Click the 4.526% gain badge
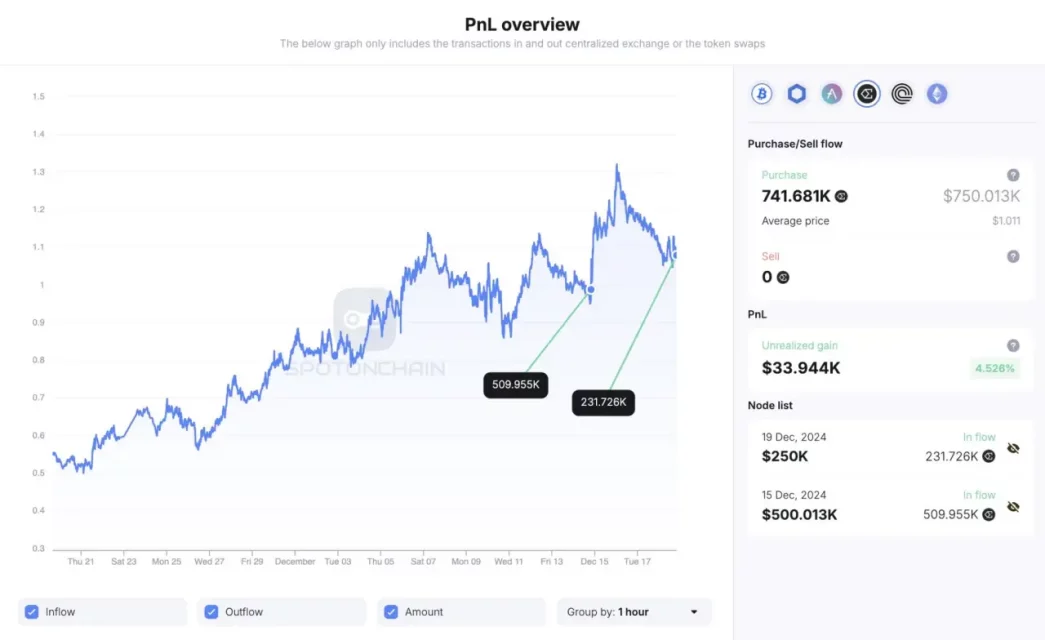Viewport: 1045px width, 640px height. 995,368
